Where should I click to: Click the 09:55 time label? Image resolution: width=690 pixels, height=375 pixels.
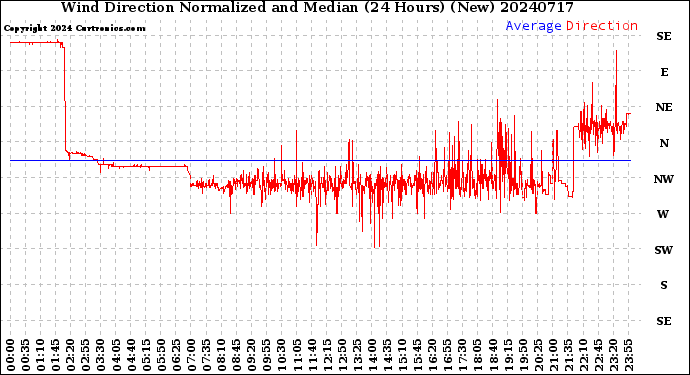coord(267,356)
